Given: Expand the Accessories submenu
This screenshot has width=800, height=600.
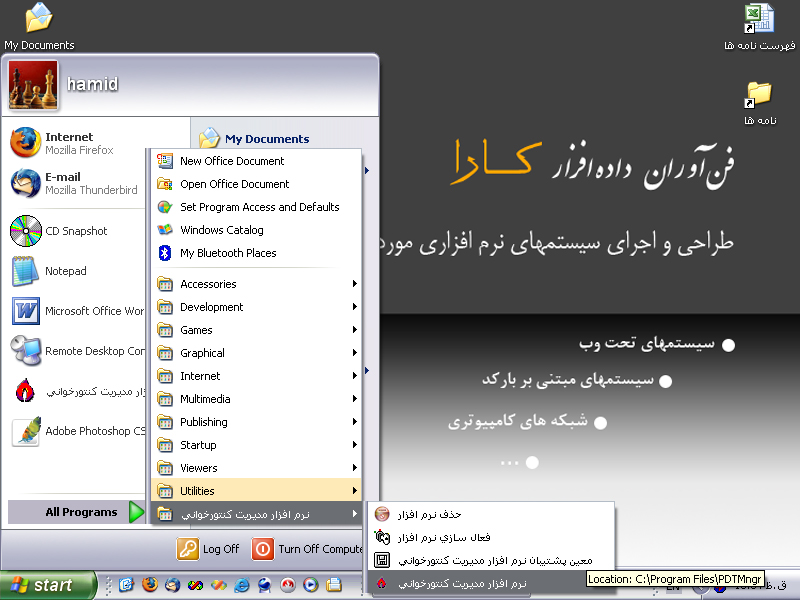Looking at the screenshot, I should 208,284.
